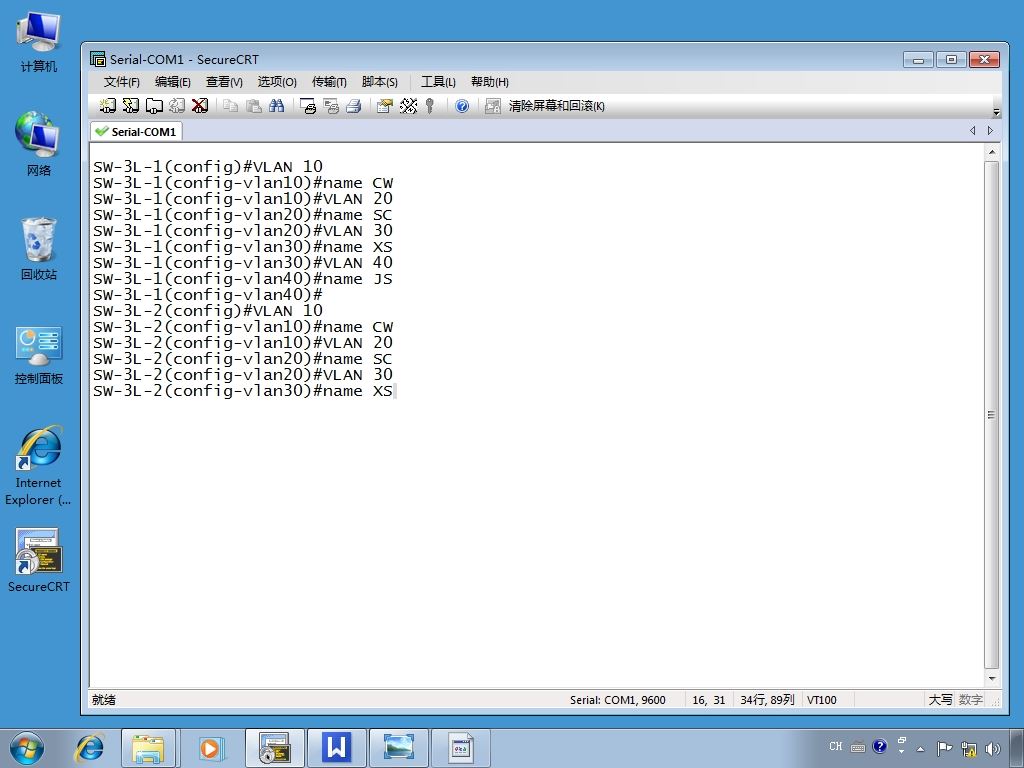Click status bar 'VT100' entry
Viewport: 1024px width, 768px height.
(x=822, y=700)
